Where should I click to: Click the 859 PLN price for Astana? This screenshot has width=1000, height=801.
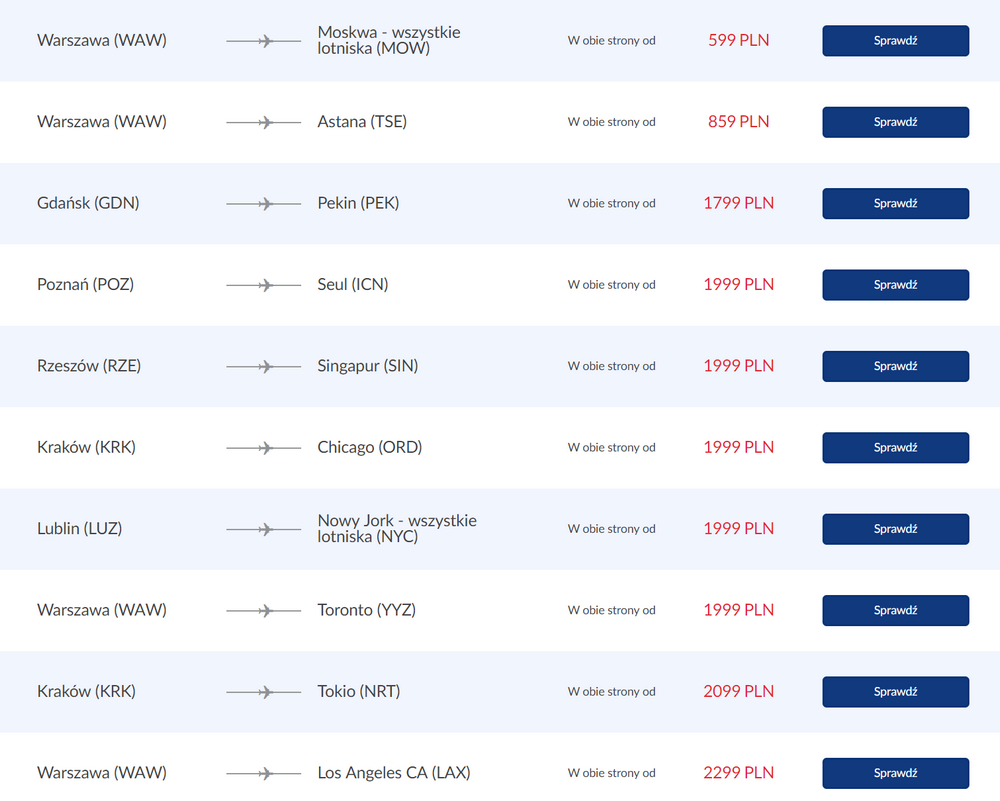[738, 122]
